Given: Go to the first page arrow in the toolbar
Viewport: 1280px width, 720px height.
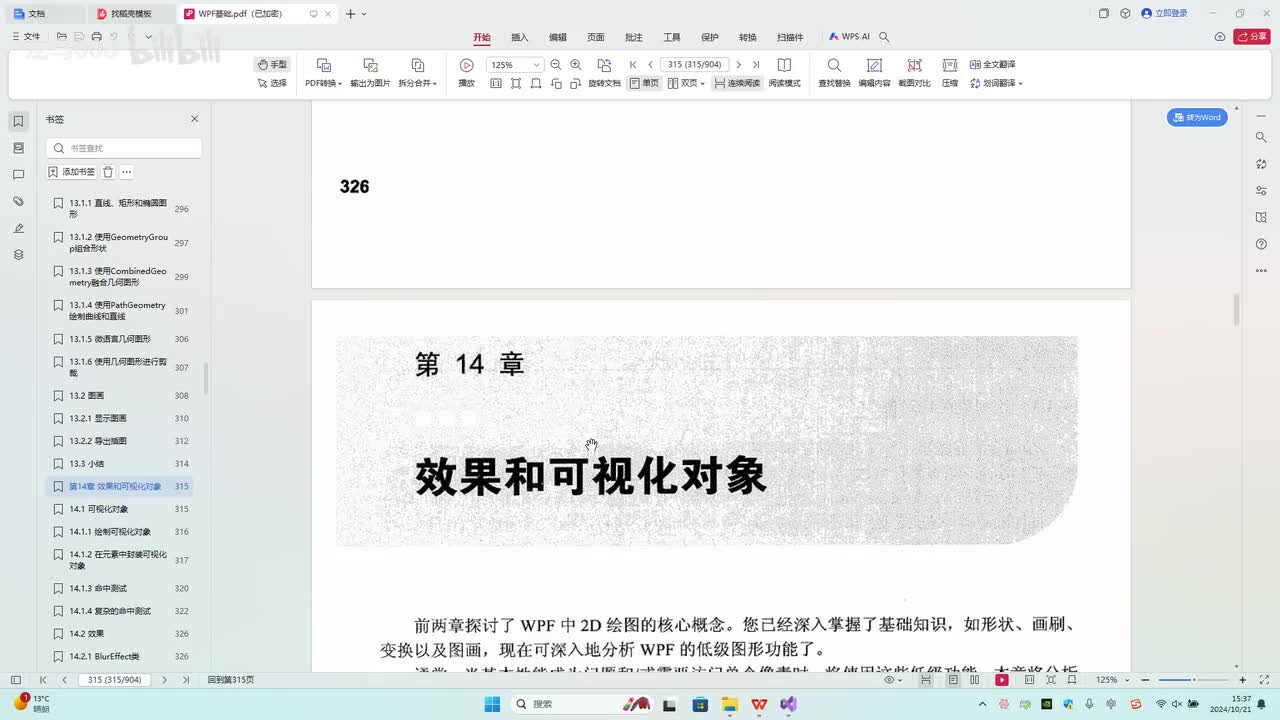Looking at the screenshot, I should click(x=633, y=64).
